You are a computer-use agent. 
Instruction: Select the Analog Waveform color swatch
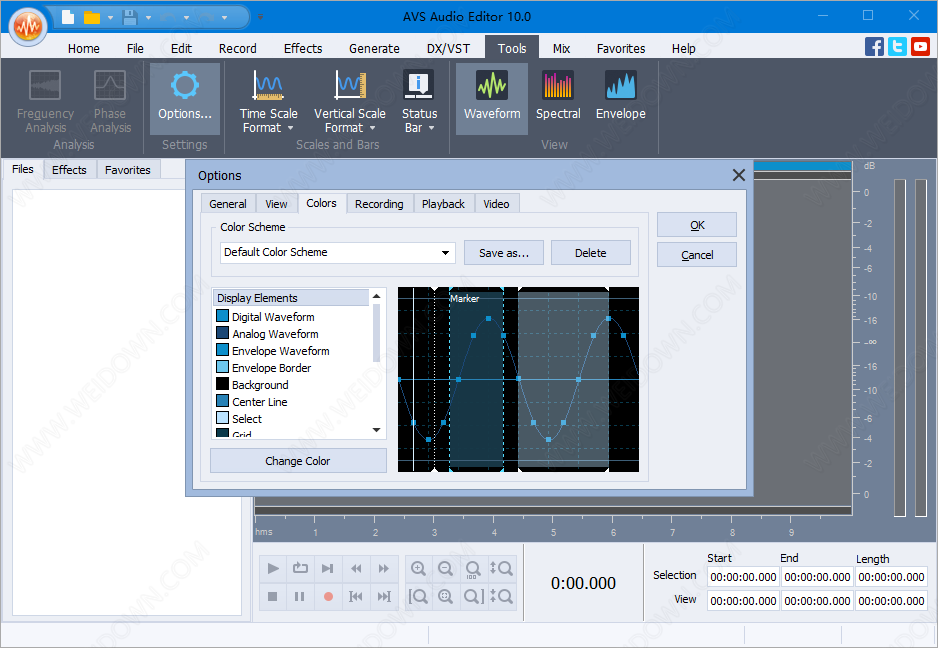(x=223, y=333)
